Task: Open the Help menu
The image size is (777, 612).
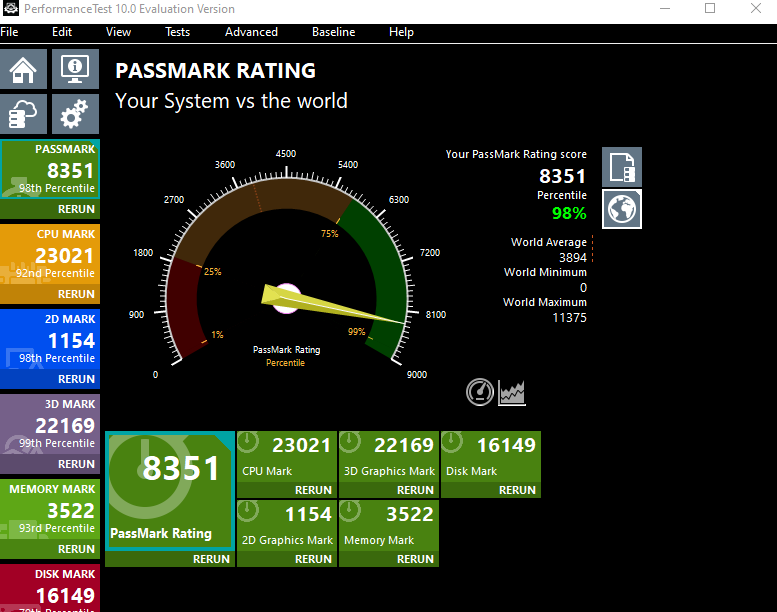Action: [x=401, y=32]
